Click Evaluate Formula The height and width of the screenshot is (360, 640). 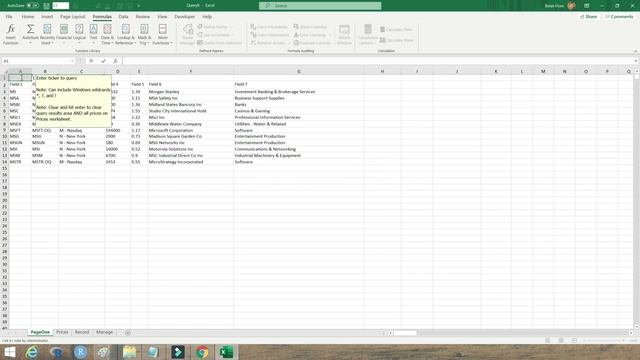312,43
